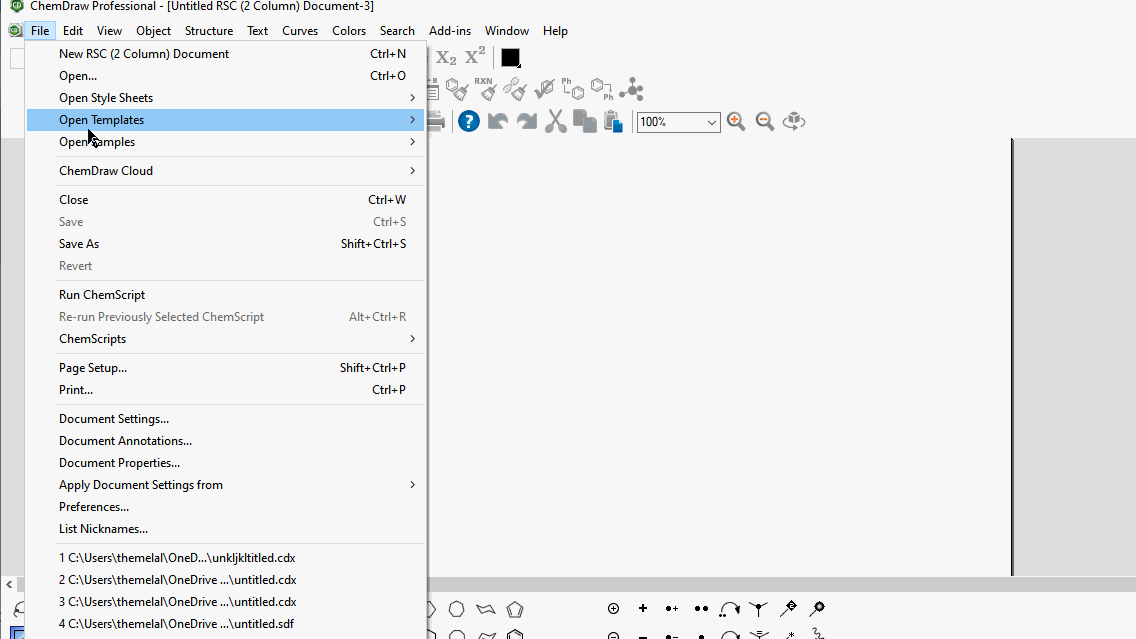Click the Undo arrow icon
Screen dimensions: 1136x639
tap(498, 121)
